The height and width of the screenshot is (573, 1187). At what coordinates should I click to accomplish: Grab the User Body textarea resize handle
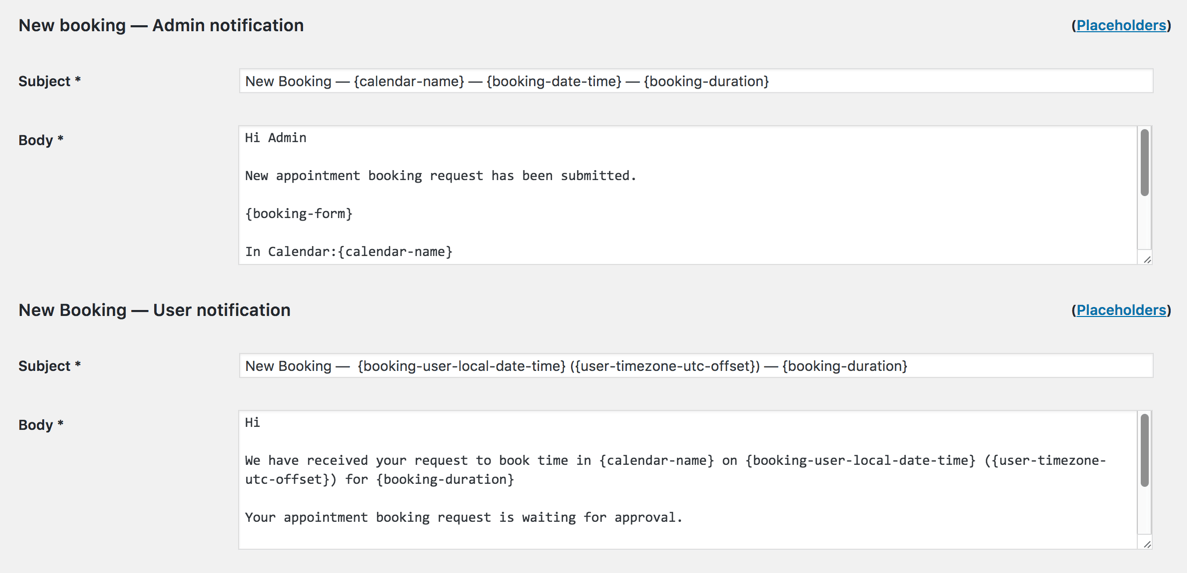(x=1146, y=544)
